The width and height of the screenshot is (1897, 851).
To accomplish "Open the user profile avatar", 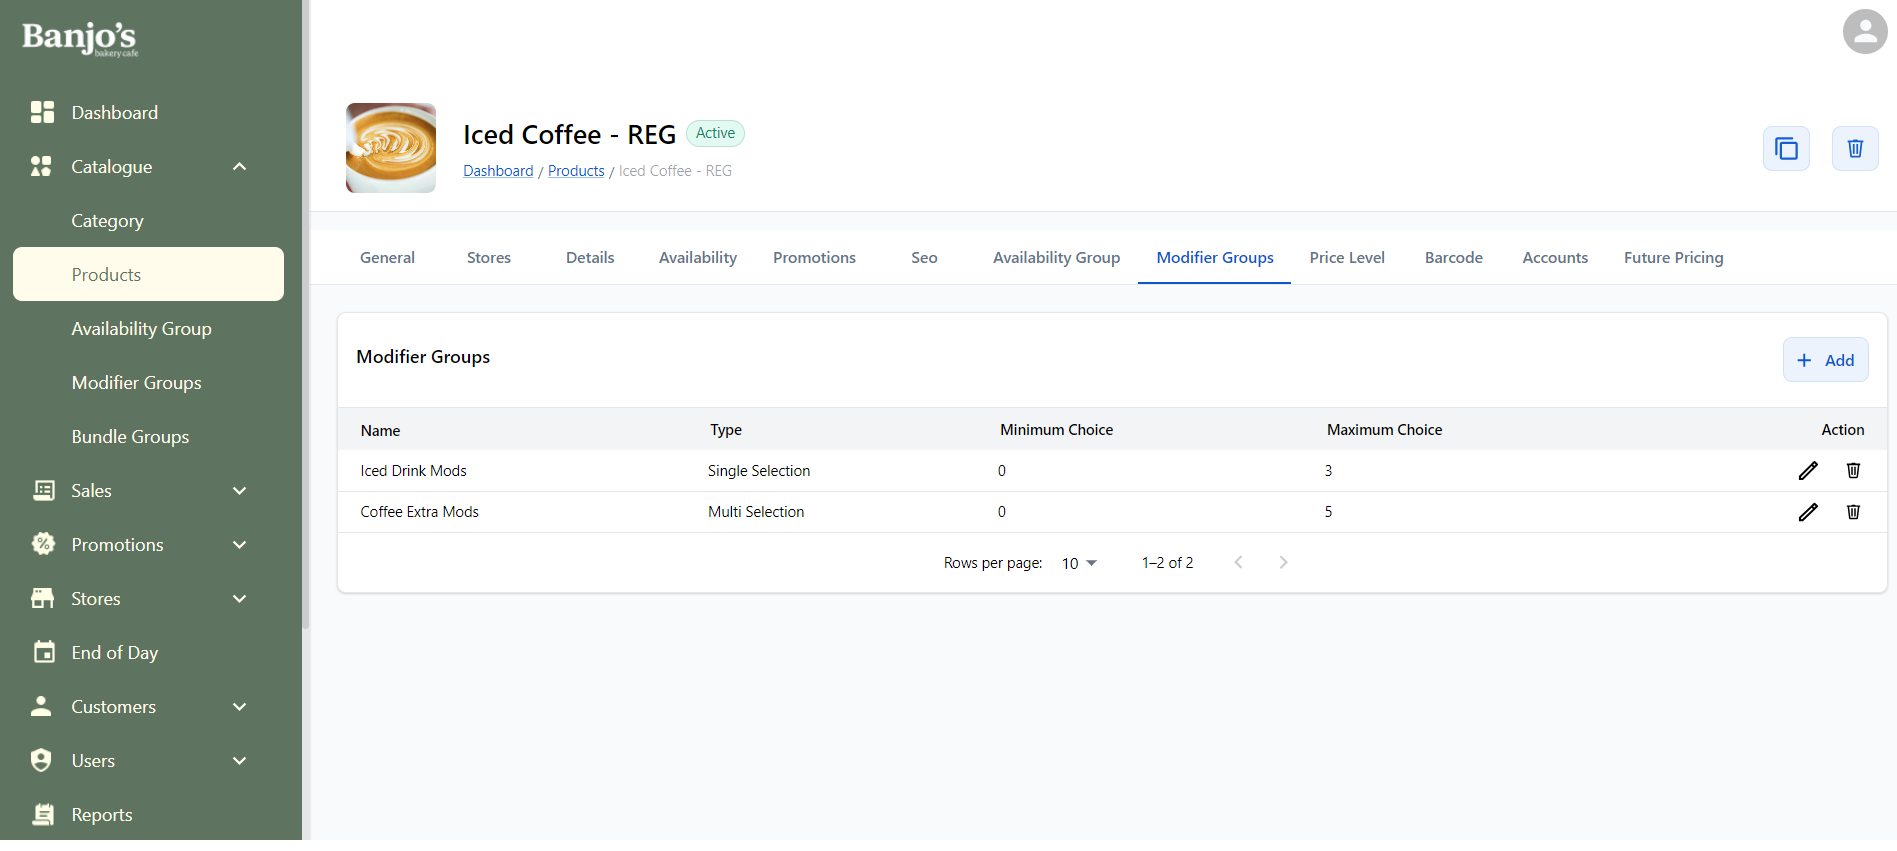I will pos(1864,32).
